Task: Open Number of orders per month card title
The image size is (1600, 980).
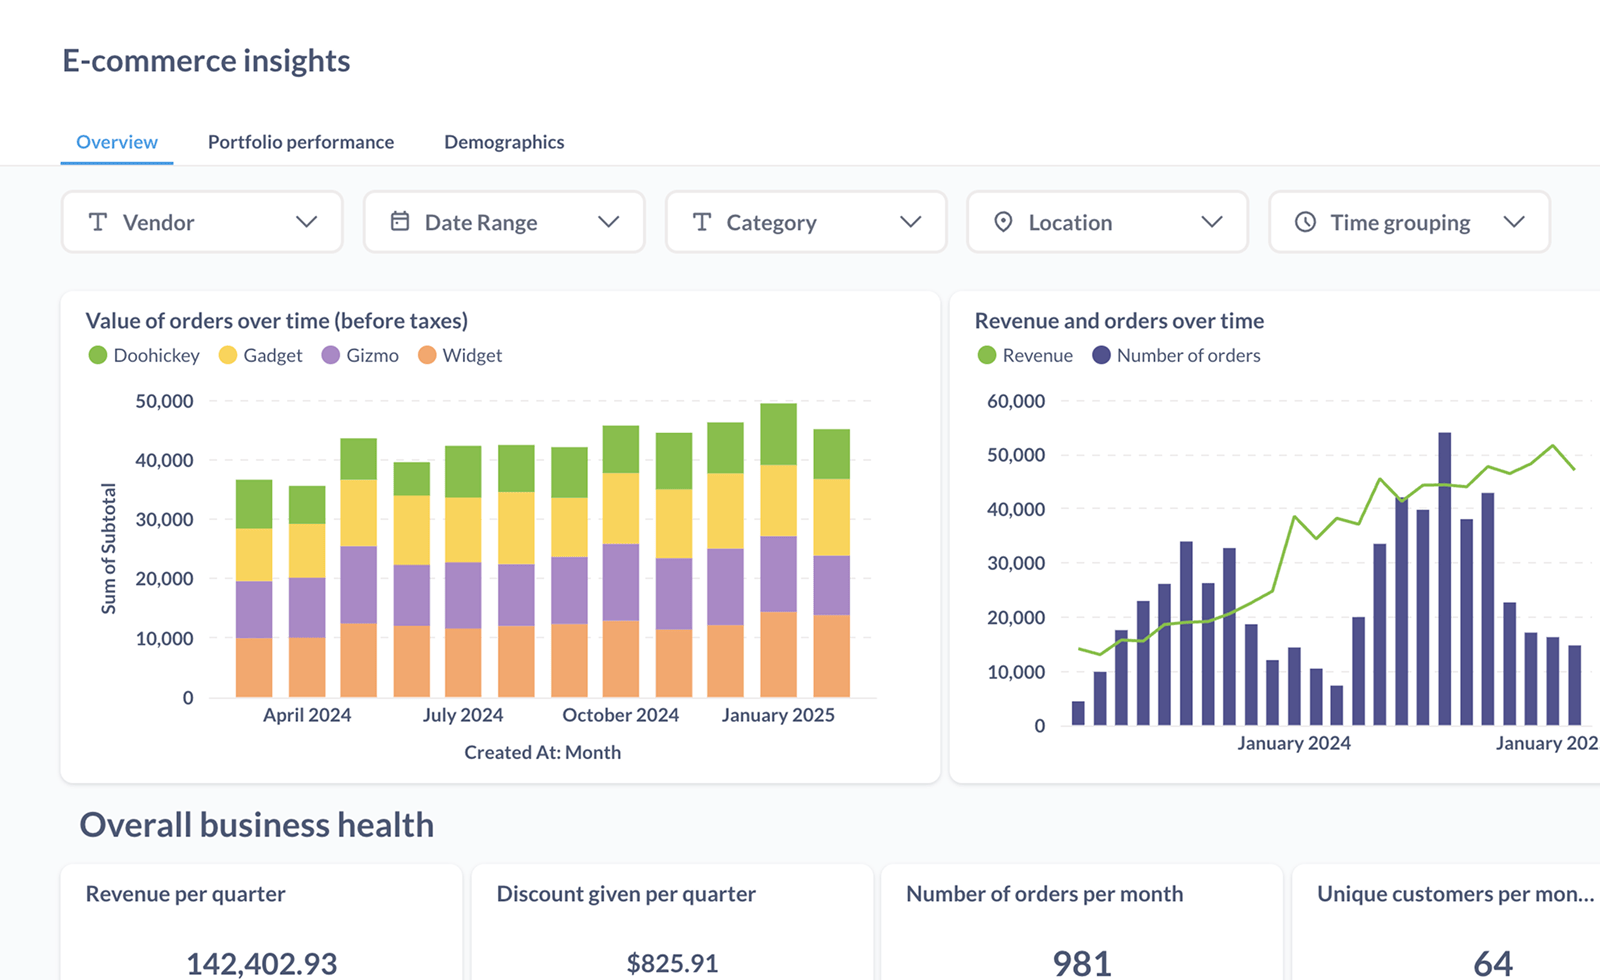Action: tap(1044, 894)
